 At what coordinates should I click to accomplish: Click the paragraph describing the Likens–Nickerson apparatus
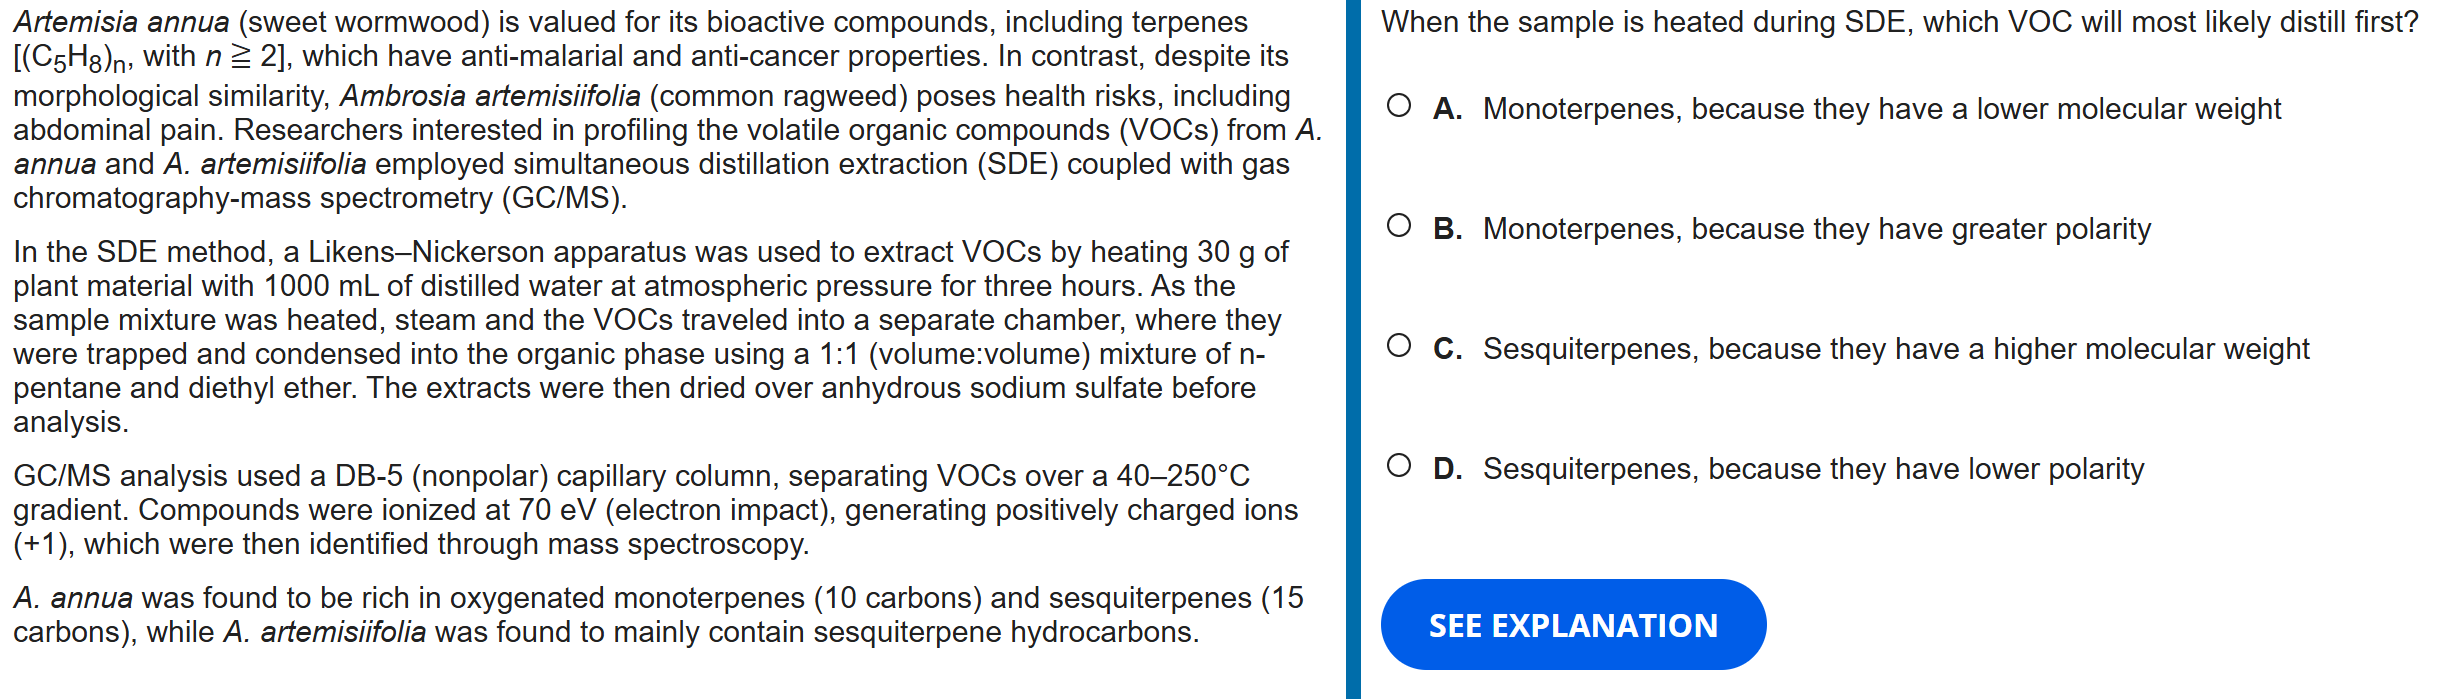point(650,336)
